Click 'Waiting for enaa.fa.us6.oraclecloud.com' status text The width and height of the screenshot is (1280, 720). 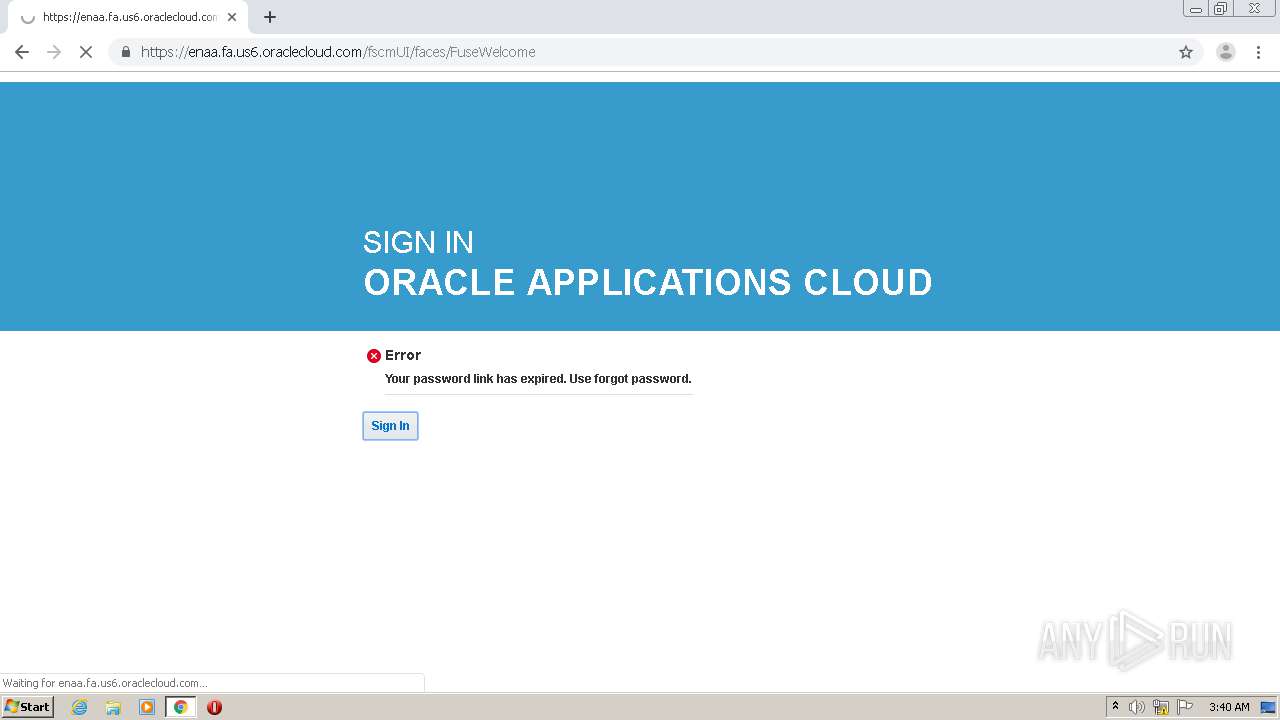pos(105,683)
